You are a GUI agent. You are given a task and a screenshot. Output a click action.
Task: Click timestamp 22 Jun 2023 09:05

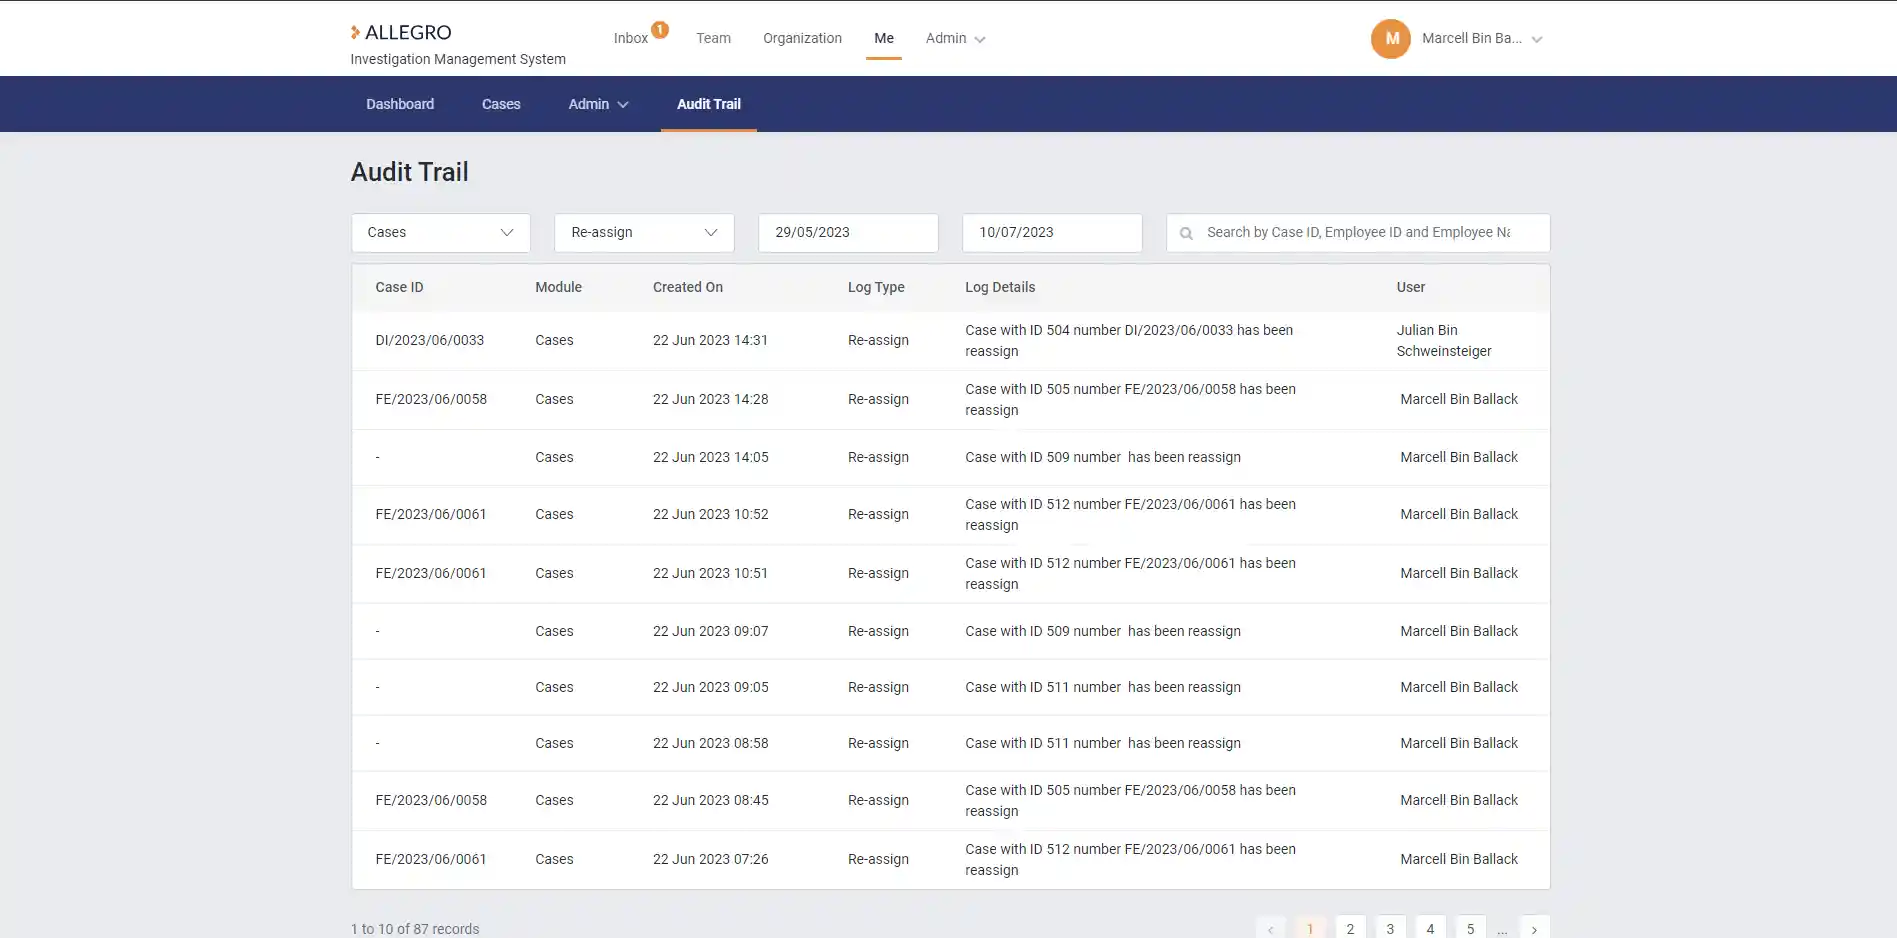point(710,688)
